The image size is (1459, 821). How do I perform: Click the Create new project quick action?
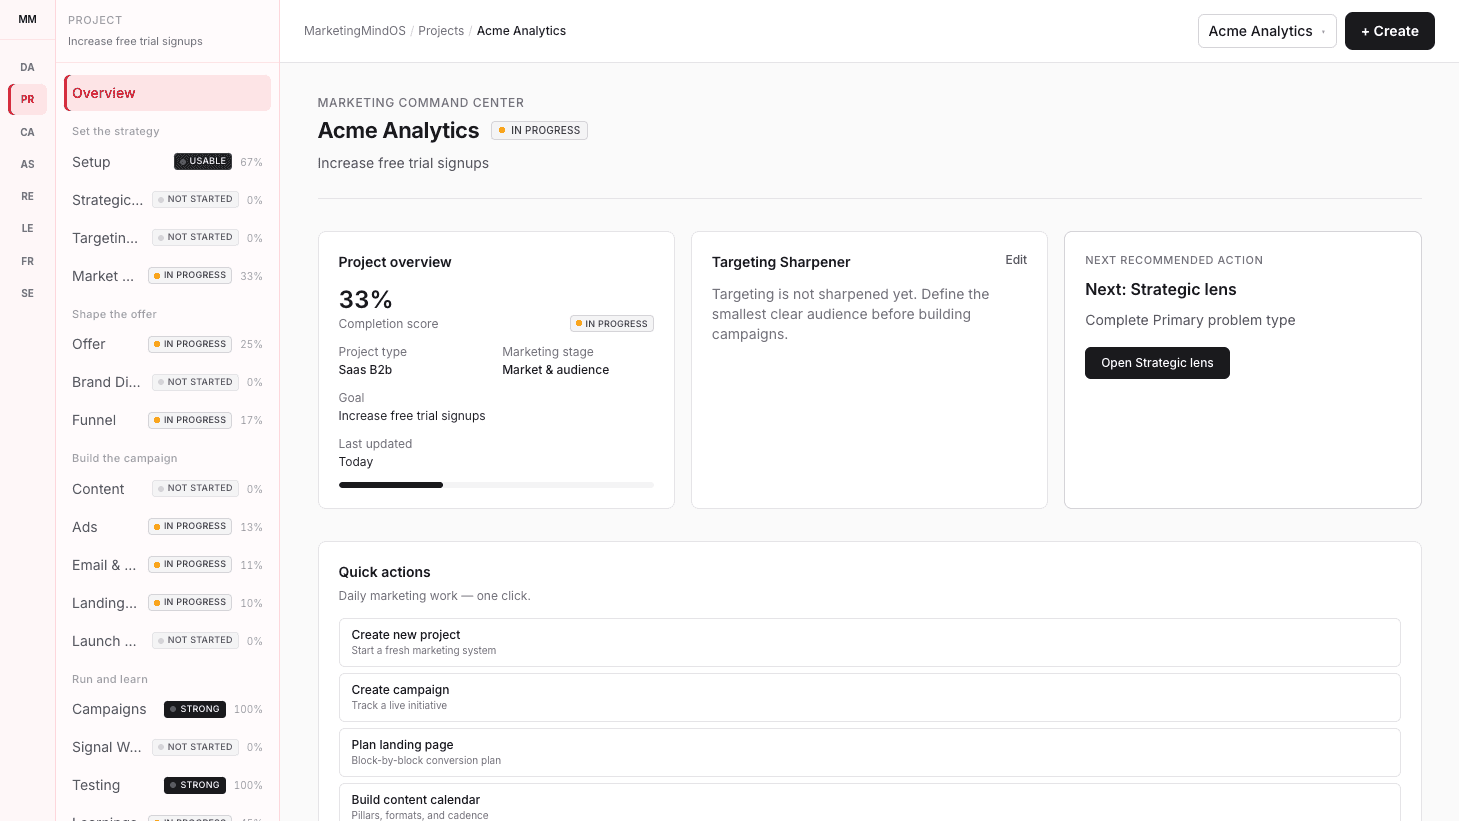coord(869,642)
